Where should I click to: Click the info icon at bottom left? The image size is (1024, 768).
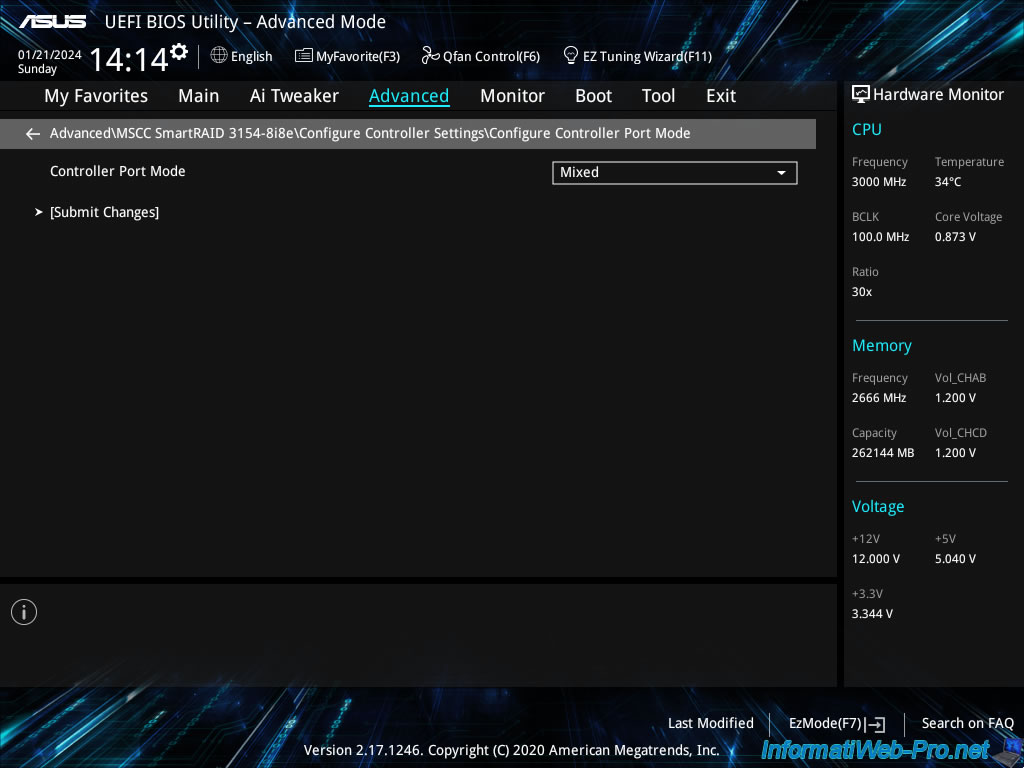click(24, 612)
